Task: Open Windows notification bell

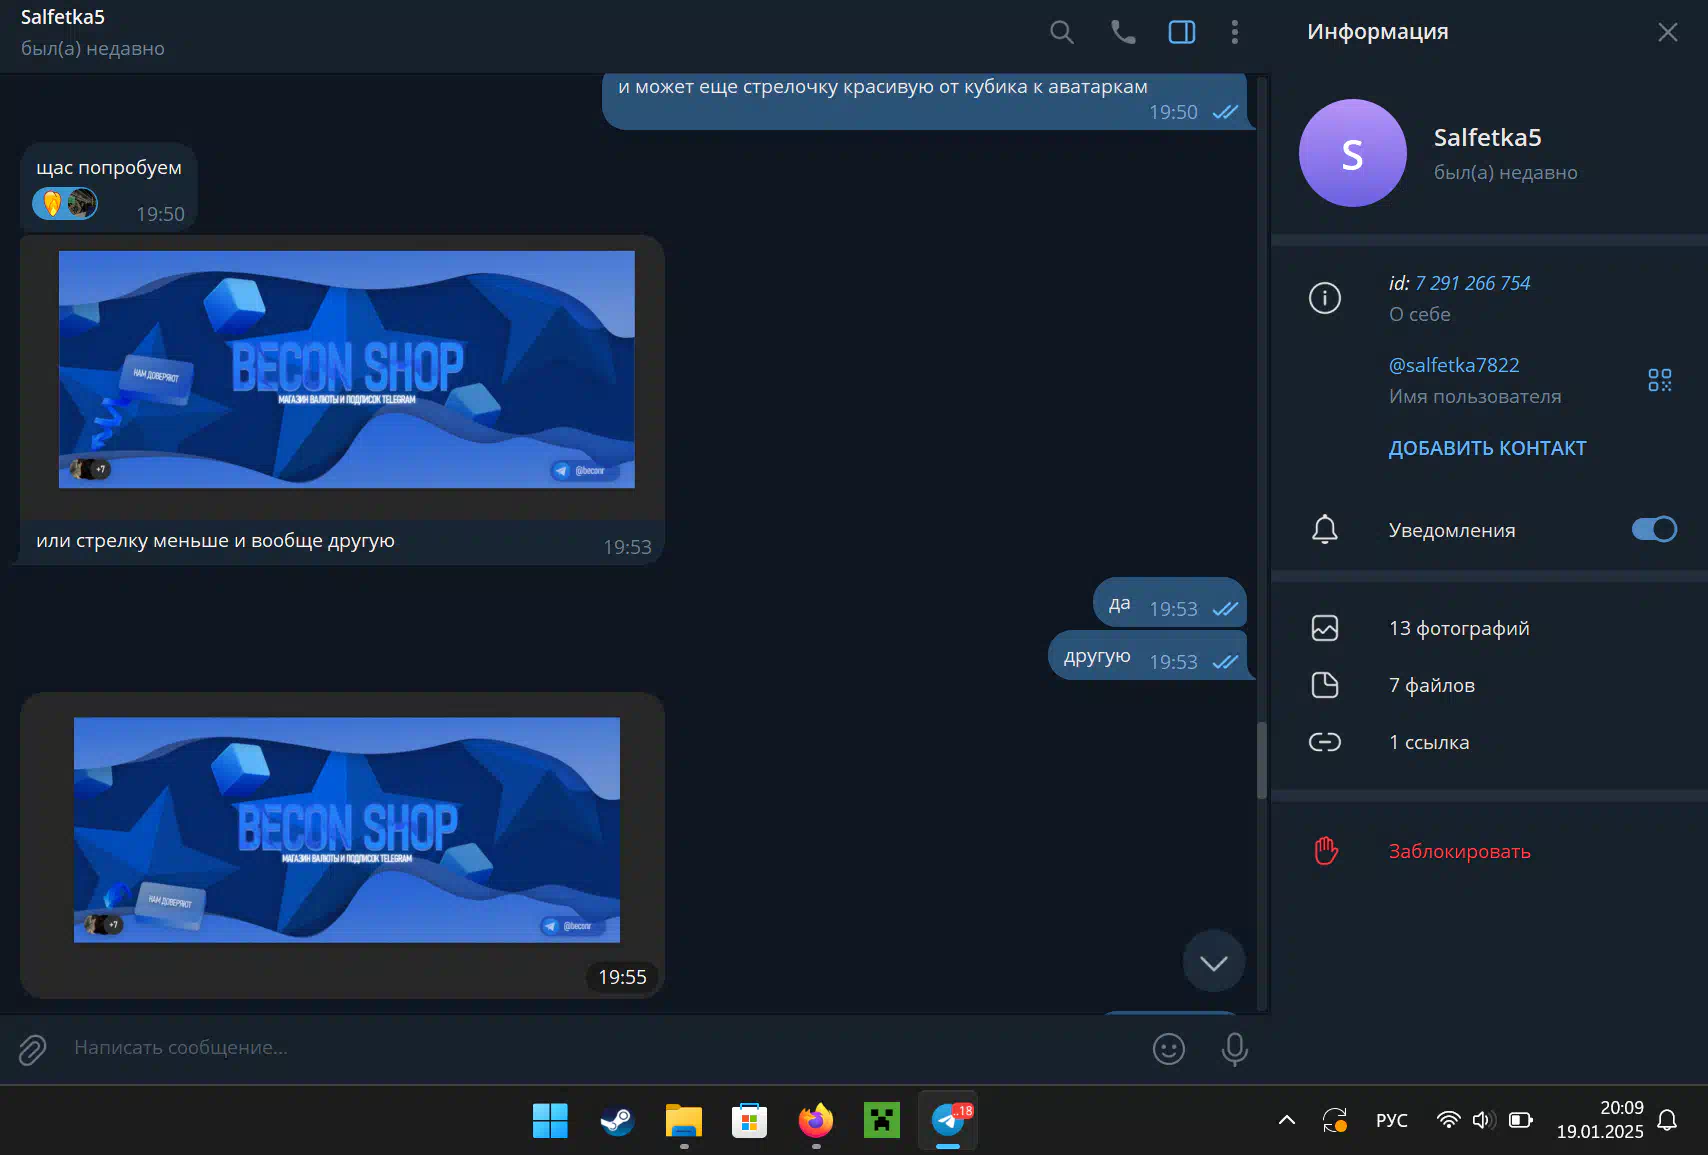Action: (1667, 1120)
